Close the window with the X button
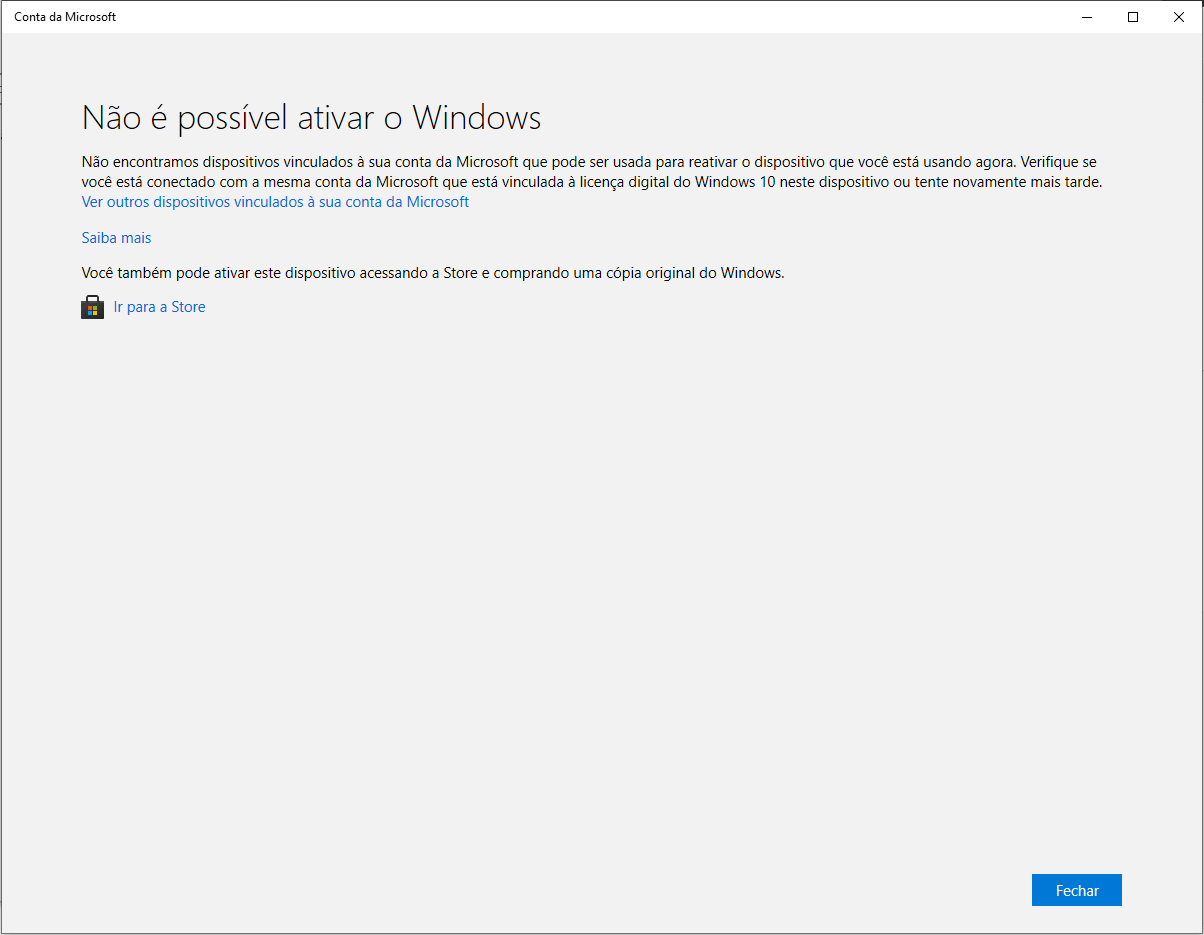Screen dimensions: 1204x935 1179,17
